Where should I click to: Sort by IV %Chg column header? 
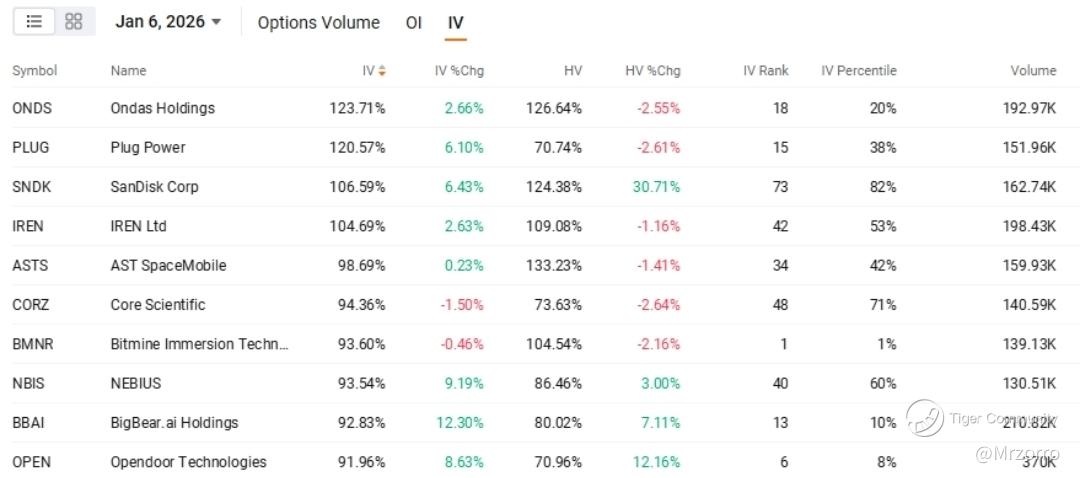coord(459,71)
